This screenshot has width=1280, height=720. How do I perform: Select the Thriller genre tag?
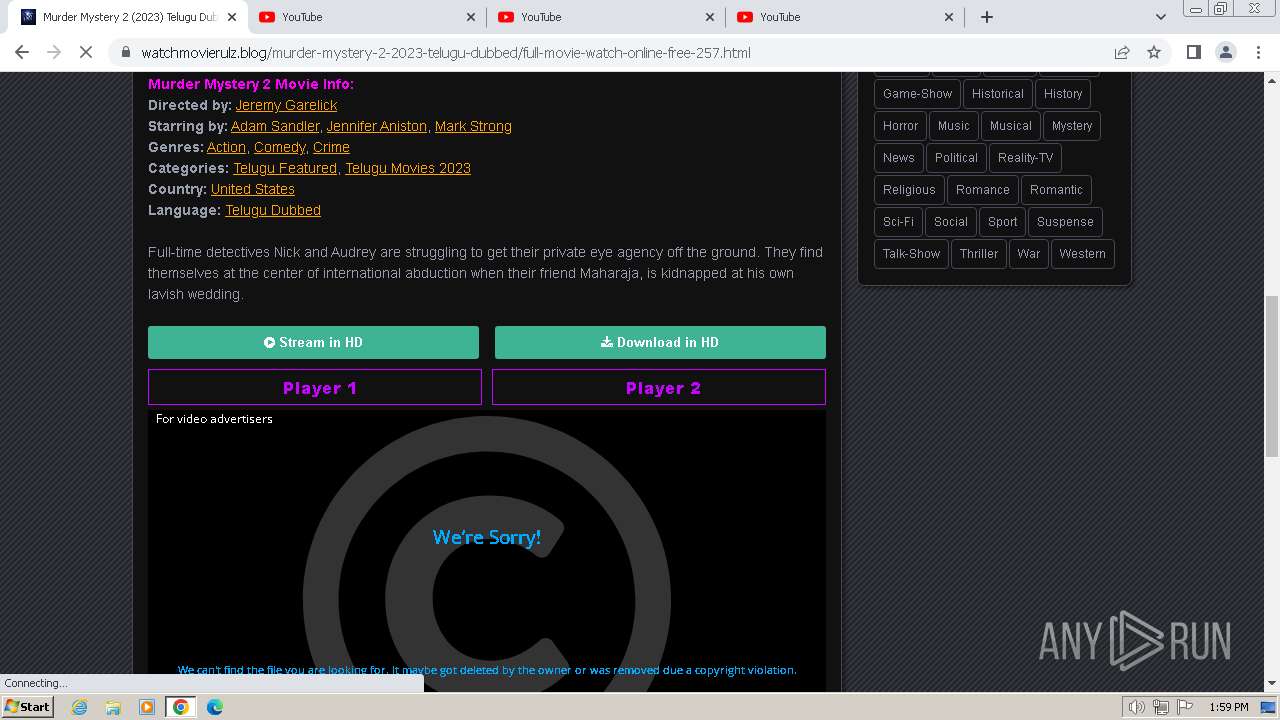pos(979,254)
